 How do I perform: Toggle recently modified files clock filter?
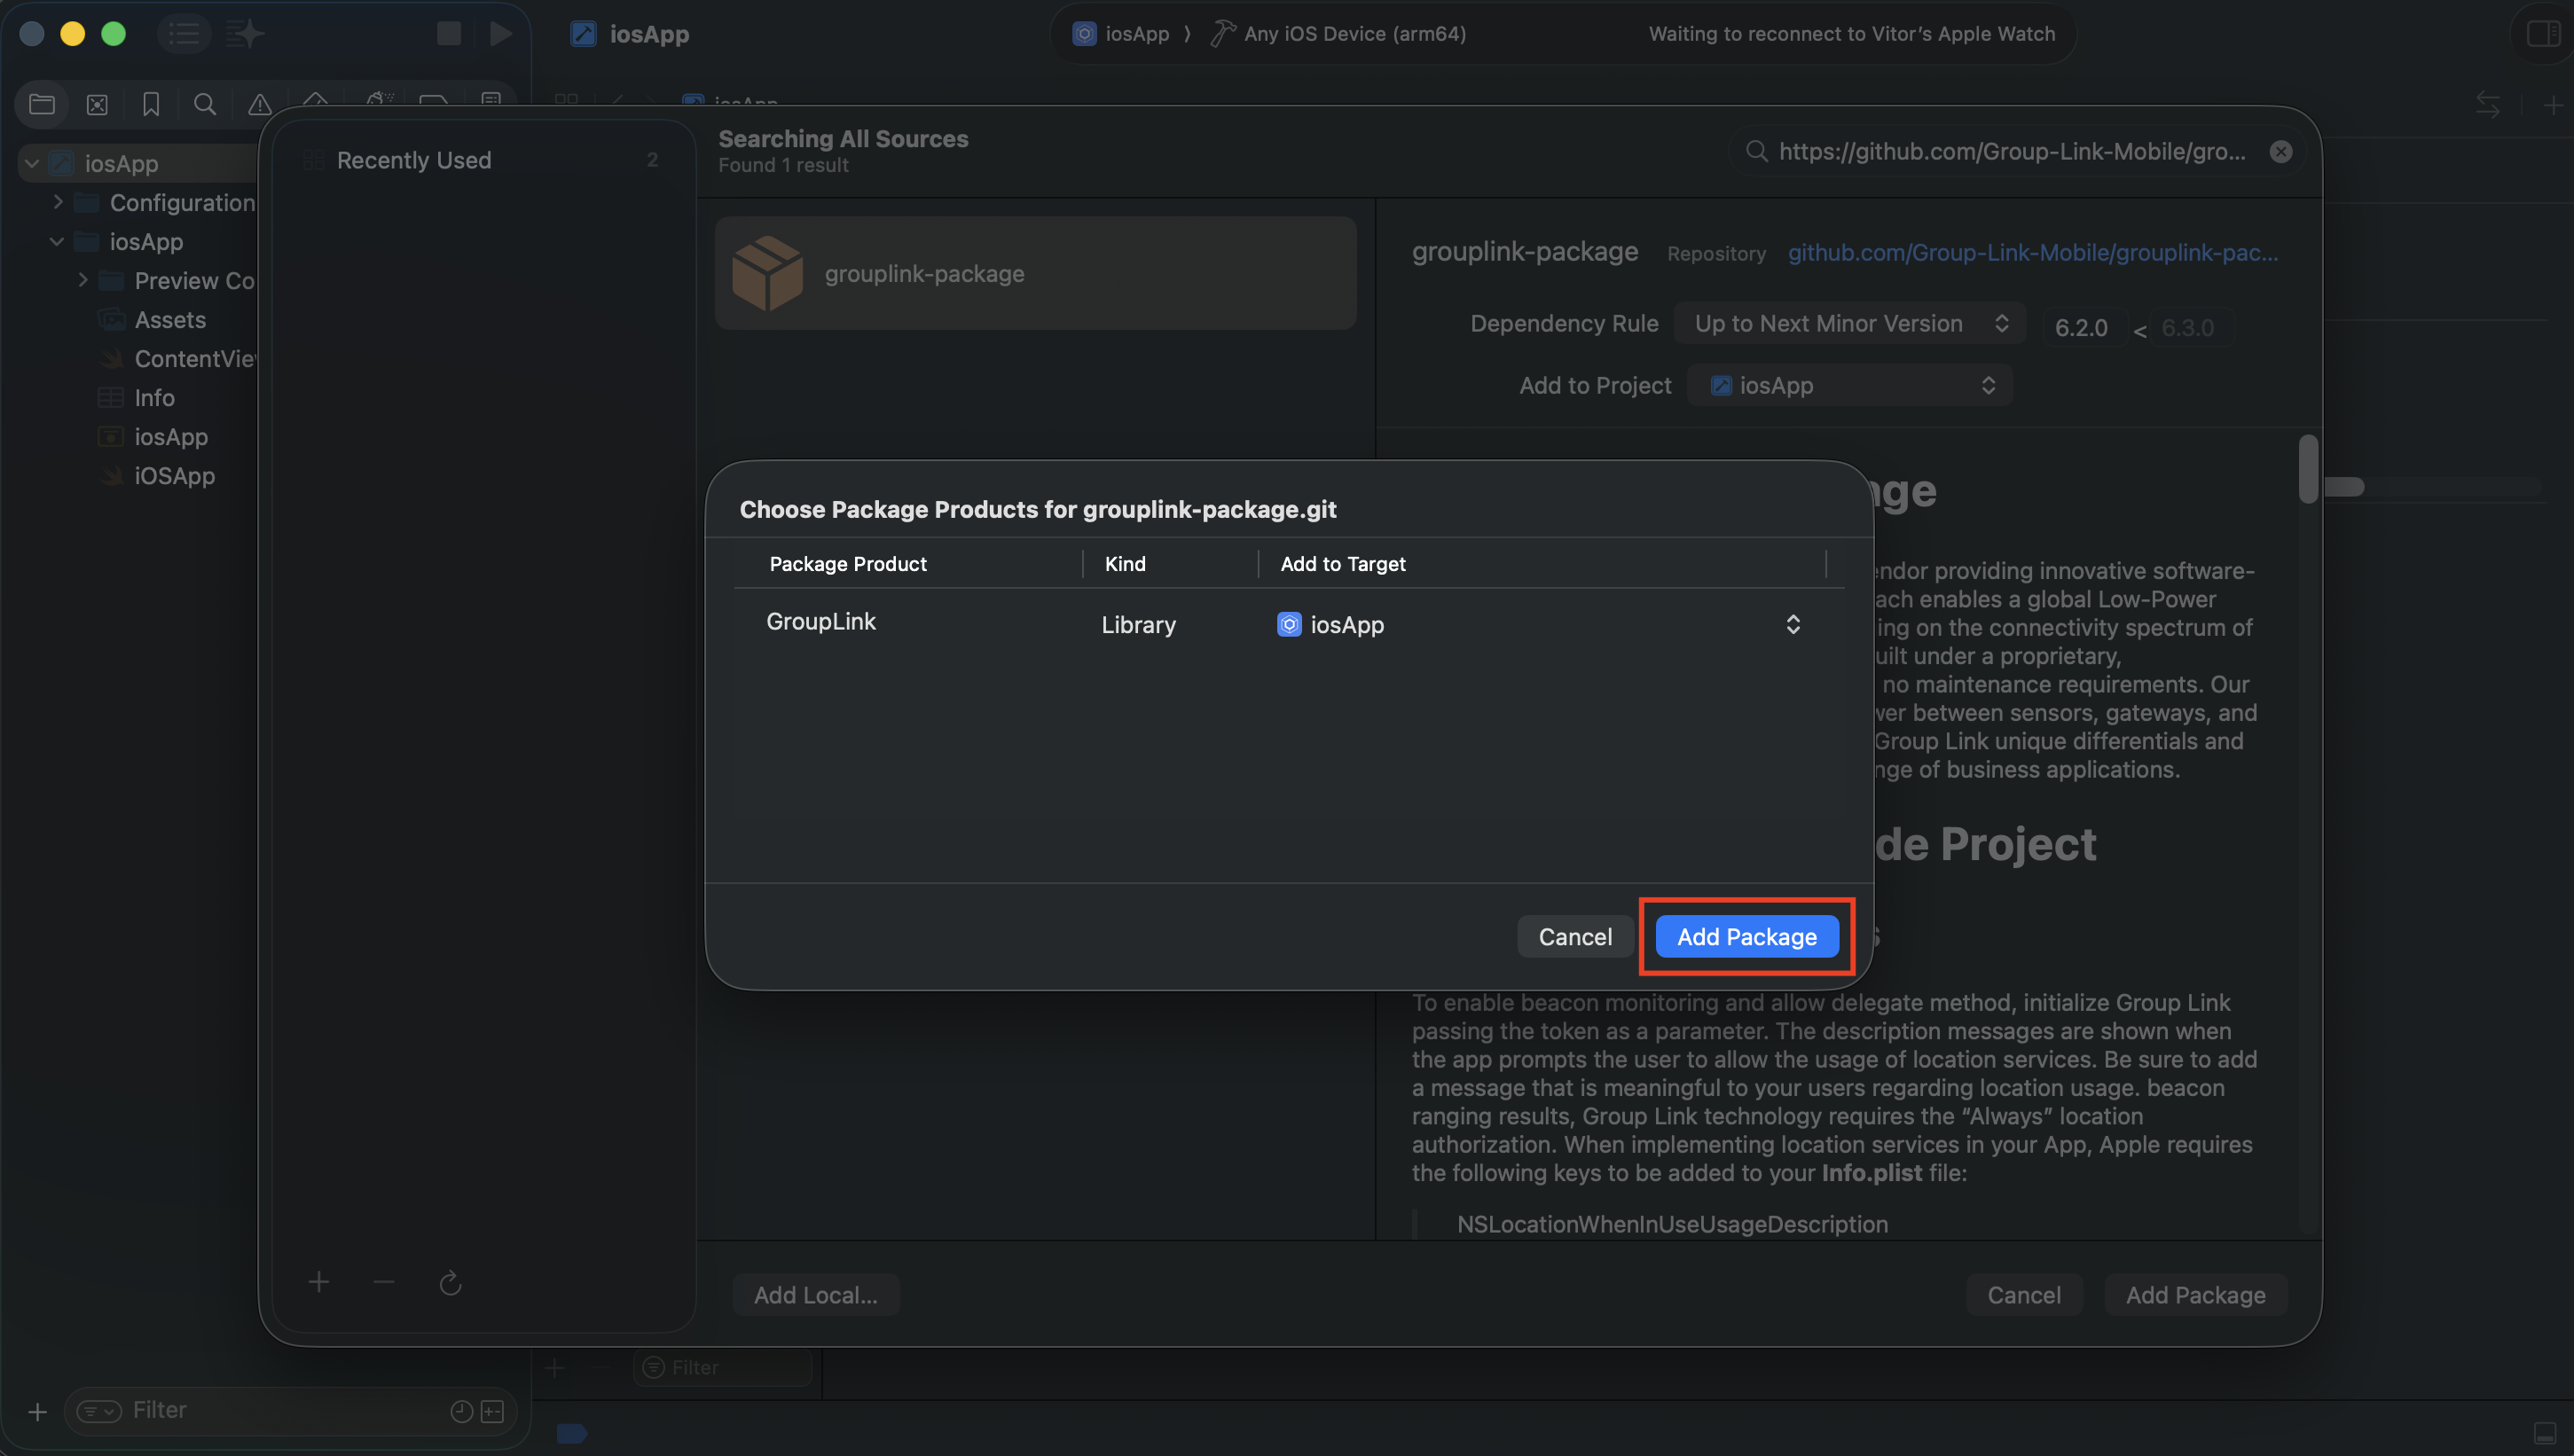461,1411
